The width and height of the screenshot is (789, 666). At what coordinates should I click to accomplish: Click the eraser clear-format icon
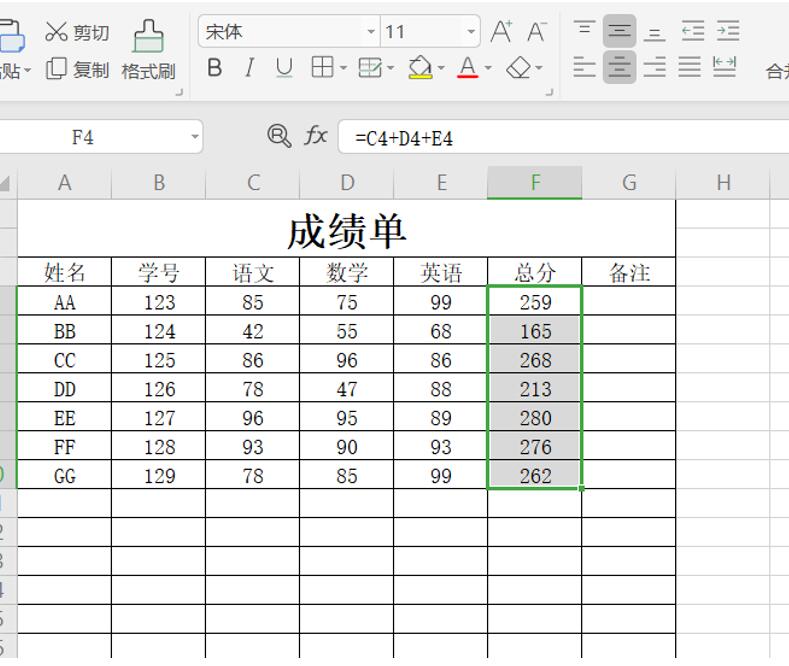519,68
